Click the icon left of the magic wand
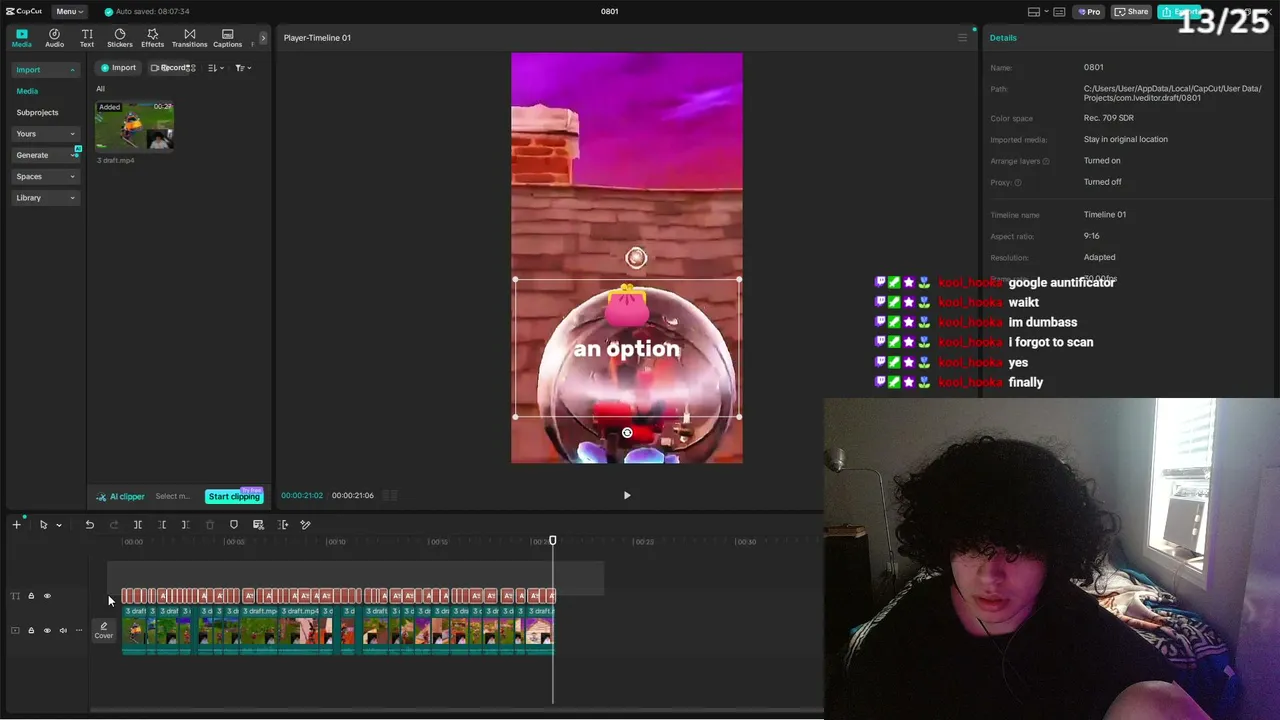 click(283, 525)
